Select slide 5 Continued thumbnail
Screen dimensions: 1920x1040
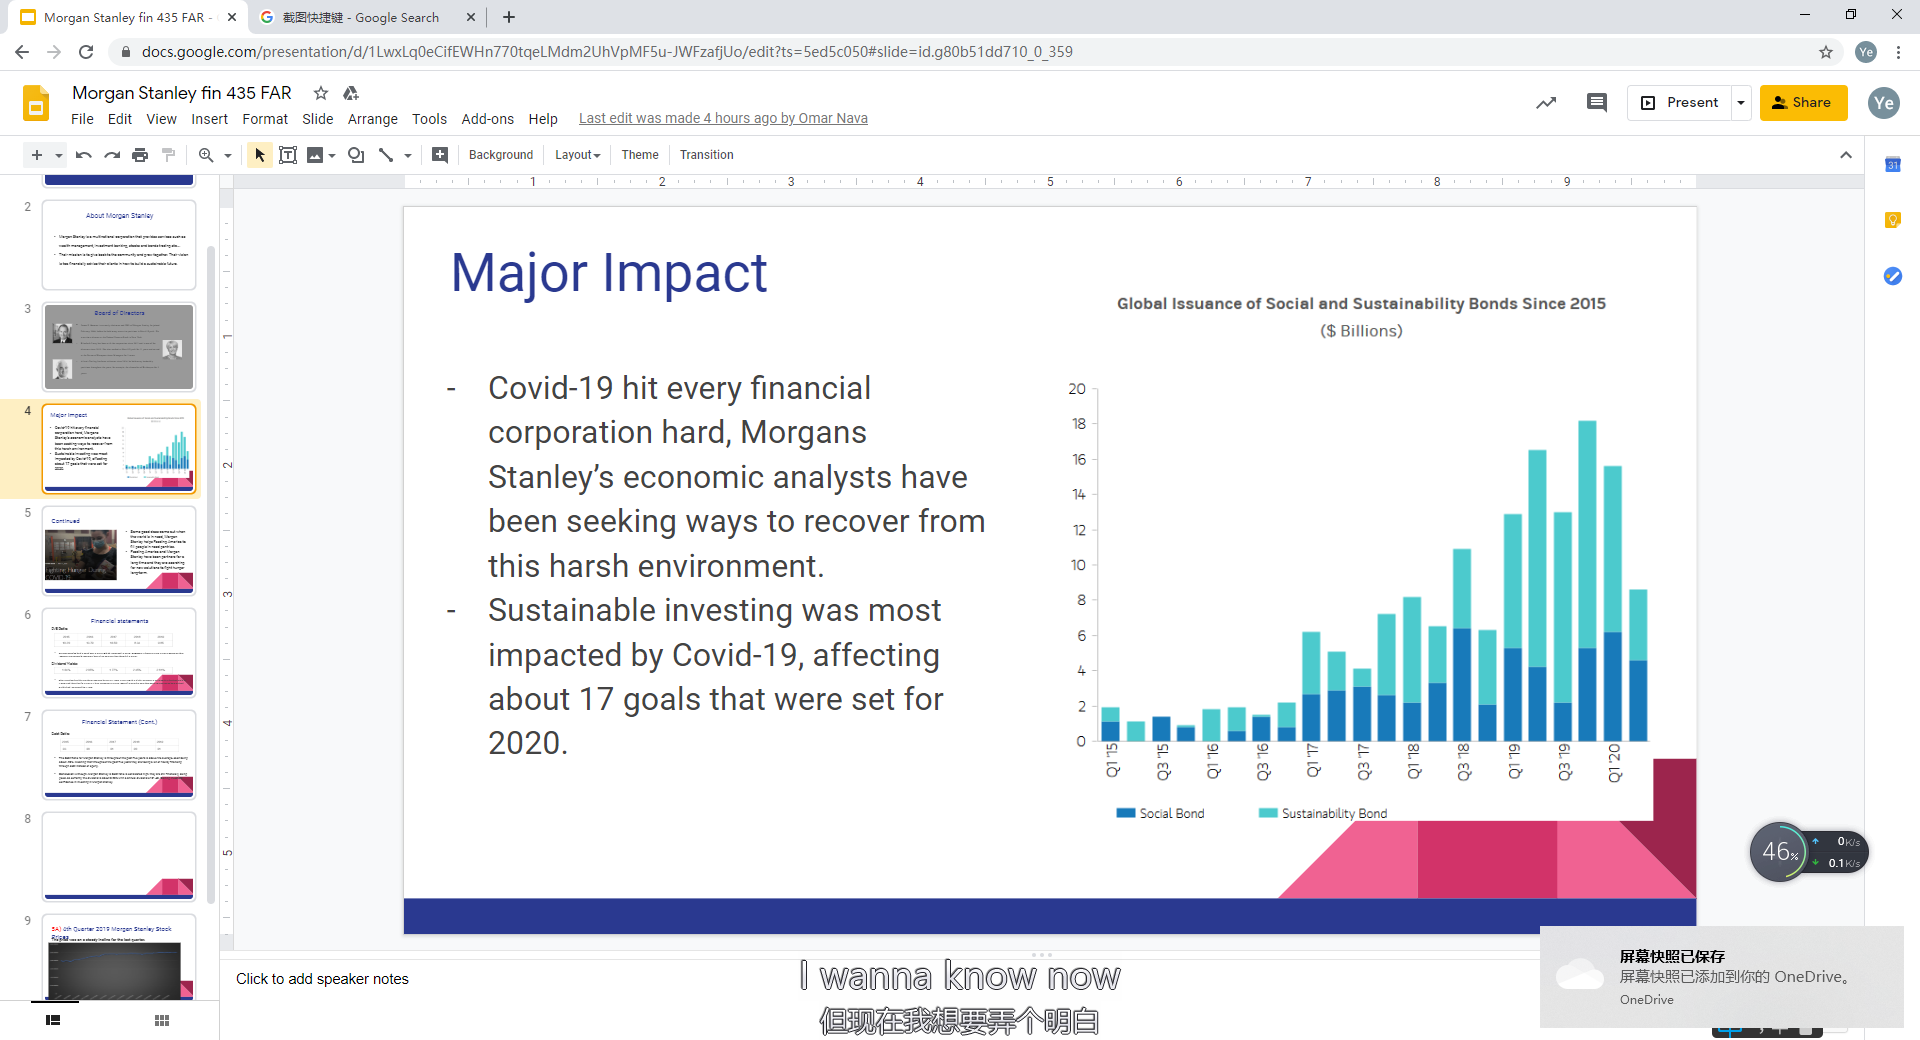[119, 551]
